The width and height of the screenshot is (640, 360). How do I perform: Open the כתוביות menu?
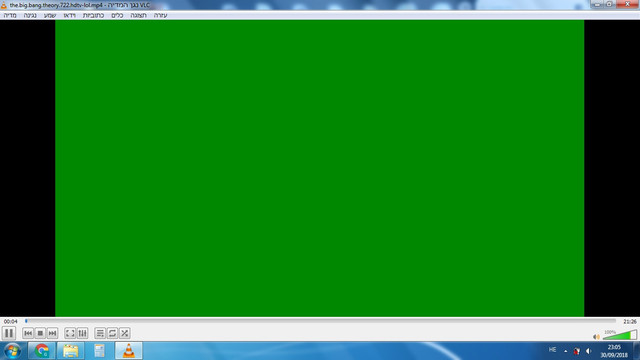pos(93,16)
